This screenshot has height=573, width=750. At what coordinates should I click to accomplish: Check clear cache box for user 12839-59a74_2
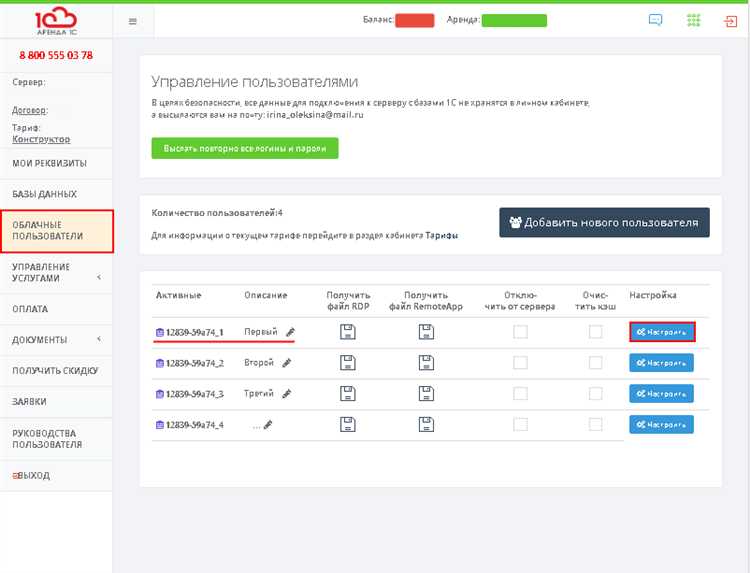coord(596,363)
